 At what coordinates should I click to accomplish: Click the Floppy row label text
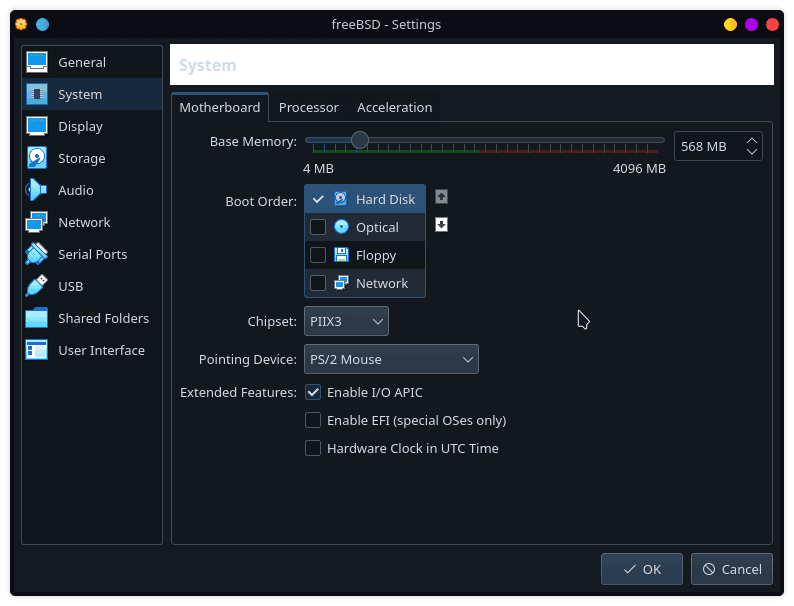coord(376,255)
